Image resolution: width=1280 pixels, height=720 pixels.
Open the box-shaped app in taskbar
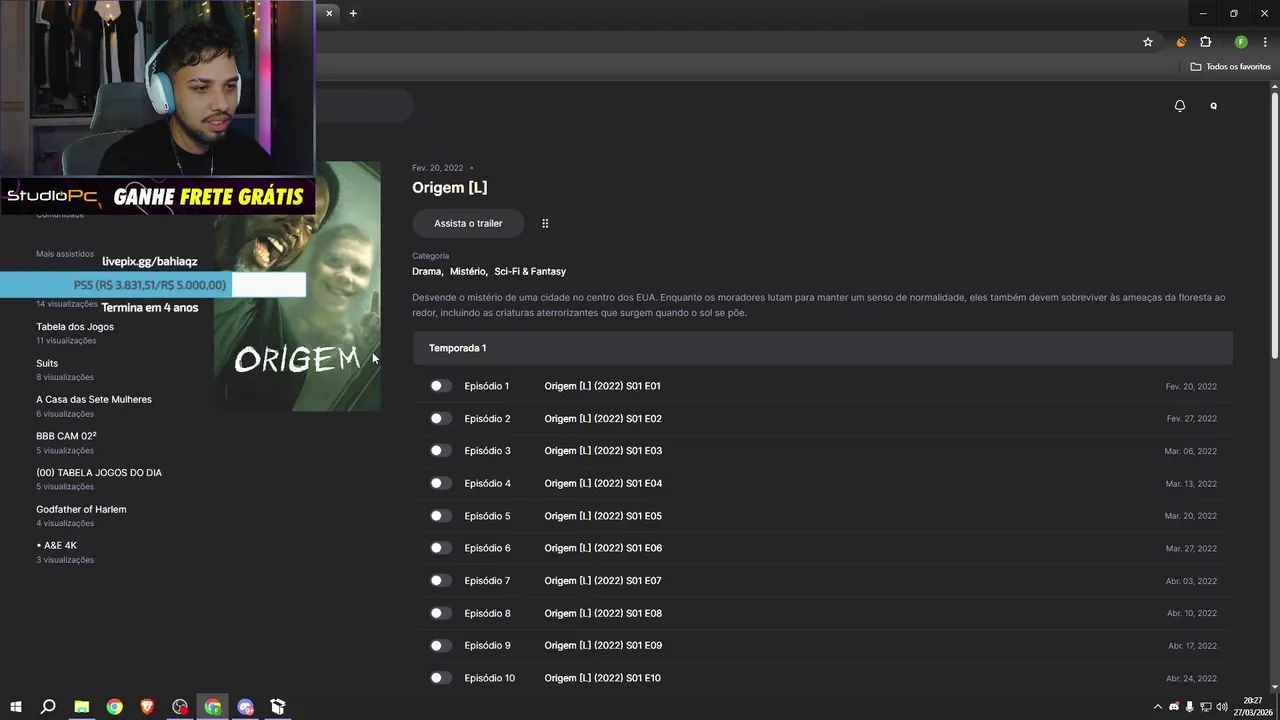tap(278, 707)
